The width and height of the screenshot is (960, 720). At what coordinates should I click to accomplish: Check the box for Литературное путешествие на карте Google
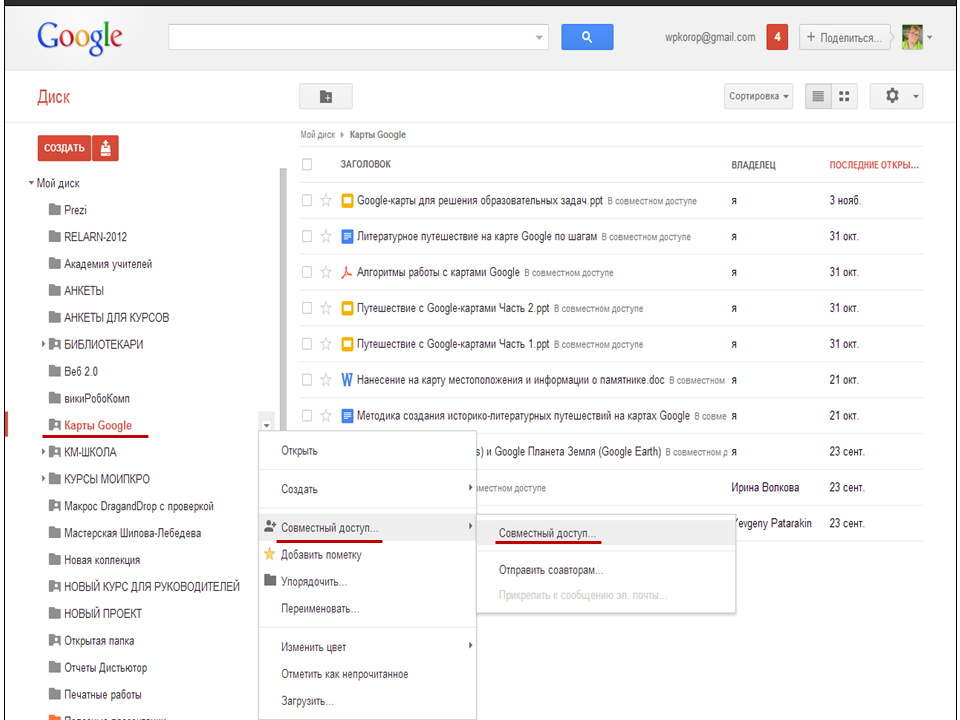tap(307, 236)
